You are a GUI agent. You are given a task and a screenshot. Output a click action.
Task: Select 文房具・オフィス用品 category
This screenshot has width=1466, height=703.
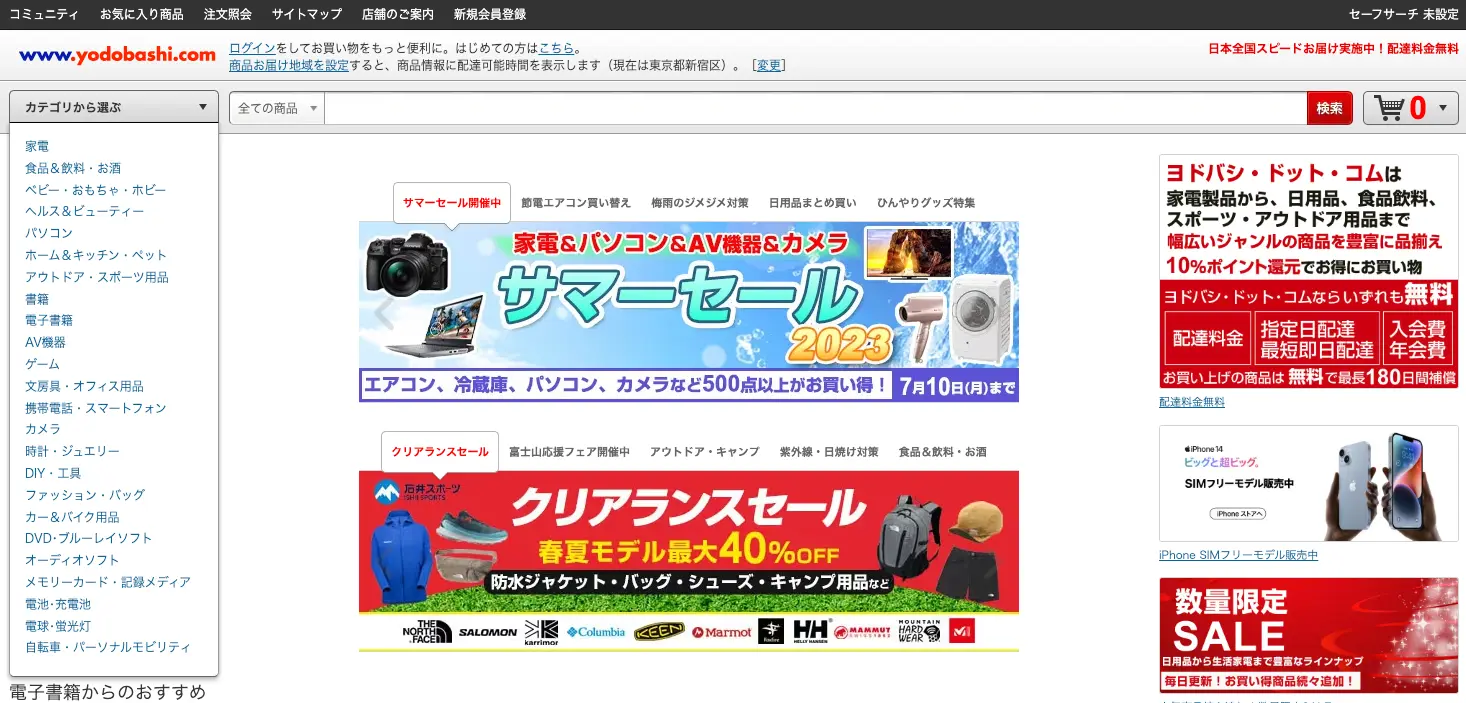(84, 386)
